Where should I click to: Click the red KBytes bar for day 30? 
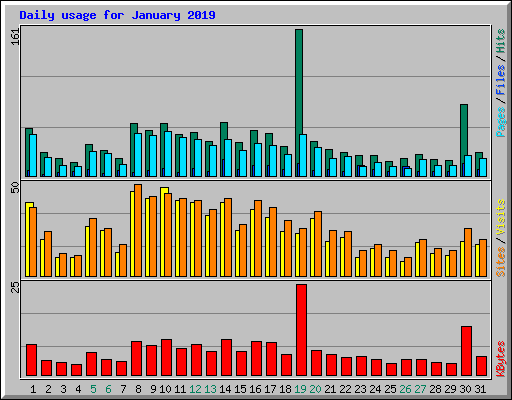(466, 351)
